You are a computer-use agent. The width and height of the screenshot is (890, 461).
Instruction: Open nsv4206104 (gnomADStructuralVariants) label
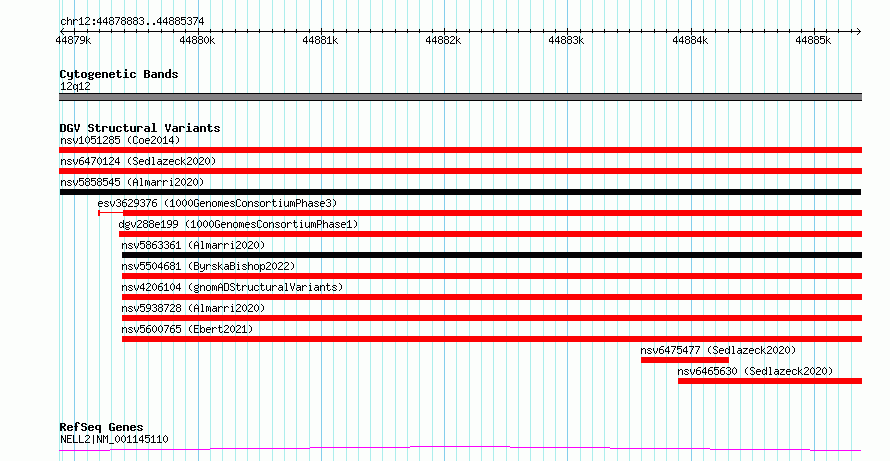click(233, 287)
